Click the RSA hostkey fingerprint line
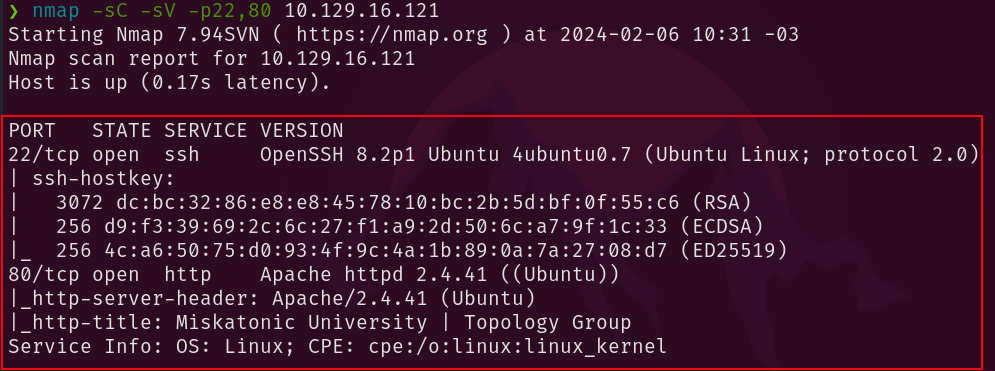The height and width of the screenshot is (371, 995). pyautogui.click(x=404, y=203)
